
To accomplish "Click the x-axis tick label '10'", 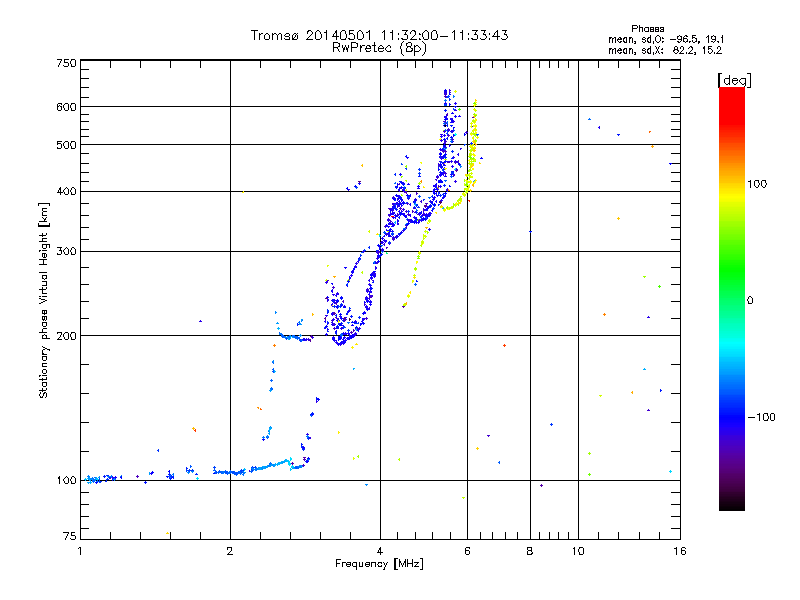I will tap(578, 551).
